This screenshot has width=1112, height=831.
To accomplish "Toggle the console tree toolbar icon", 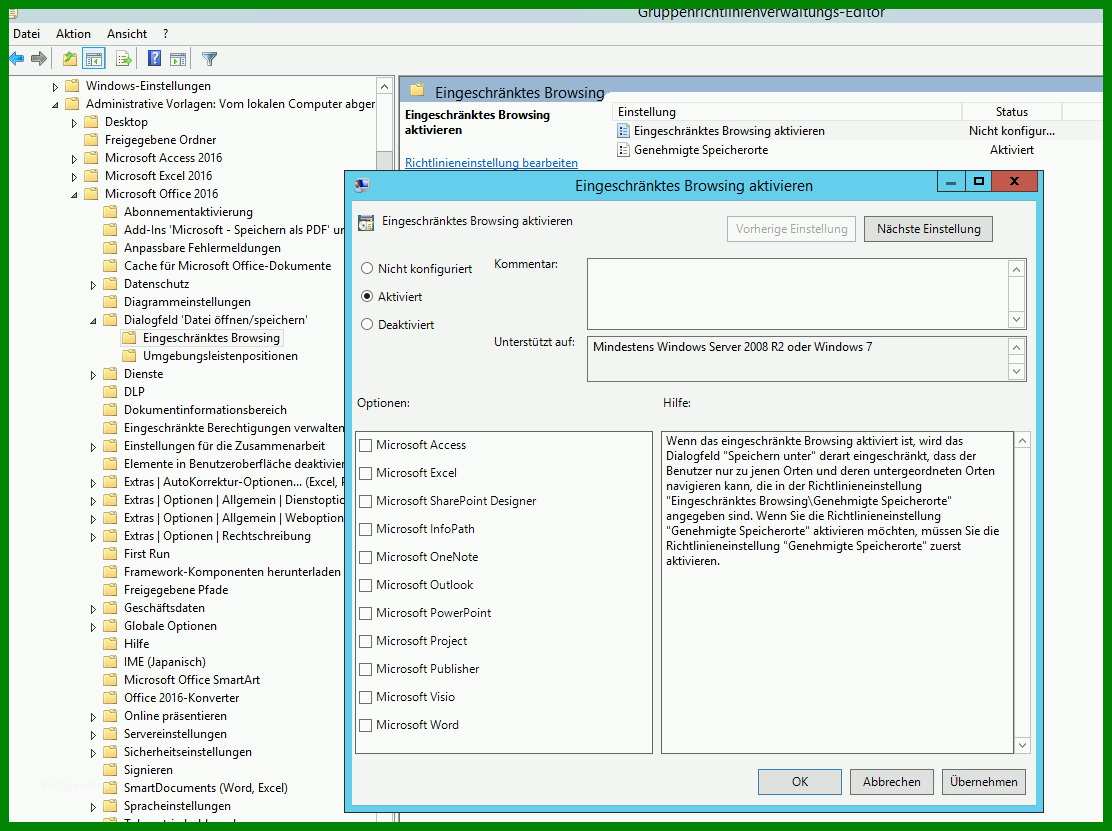I will pos(94,59).
